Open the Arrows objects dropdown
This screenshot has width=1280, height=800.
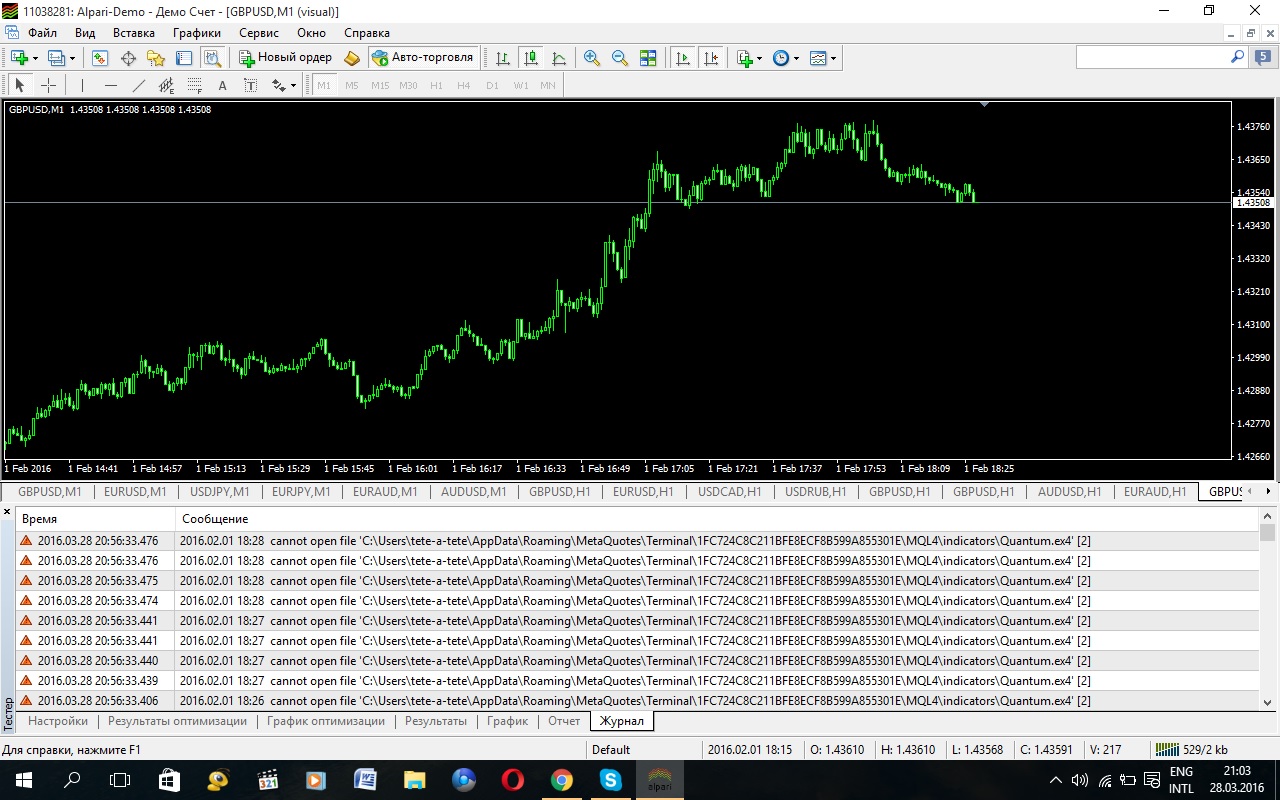tap(293, 85)
